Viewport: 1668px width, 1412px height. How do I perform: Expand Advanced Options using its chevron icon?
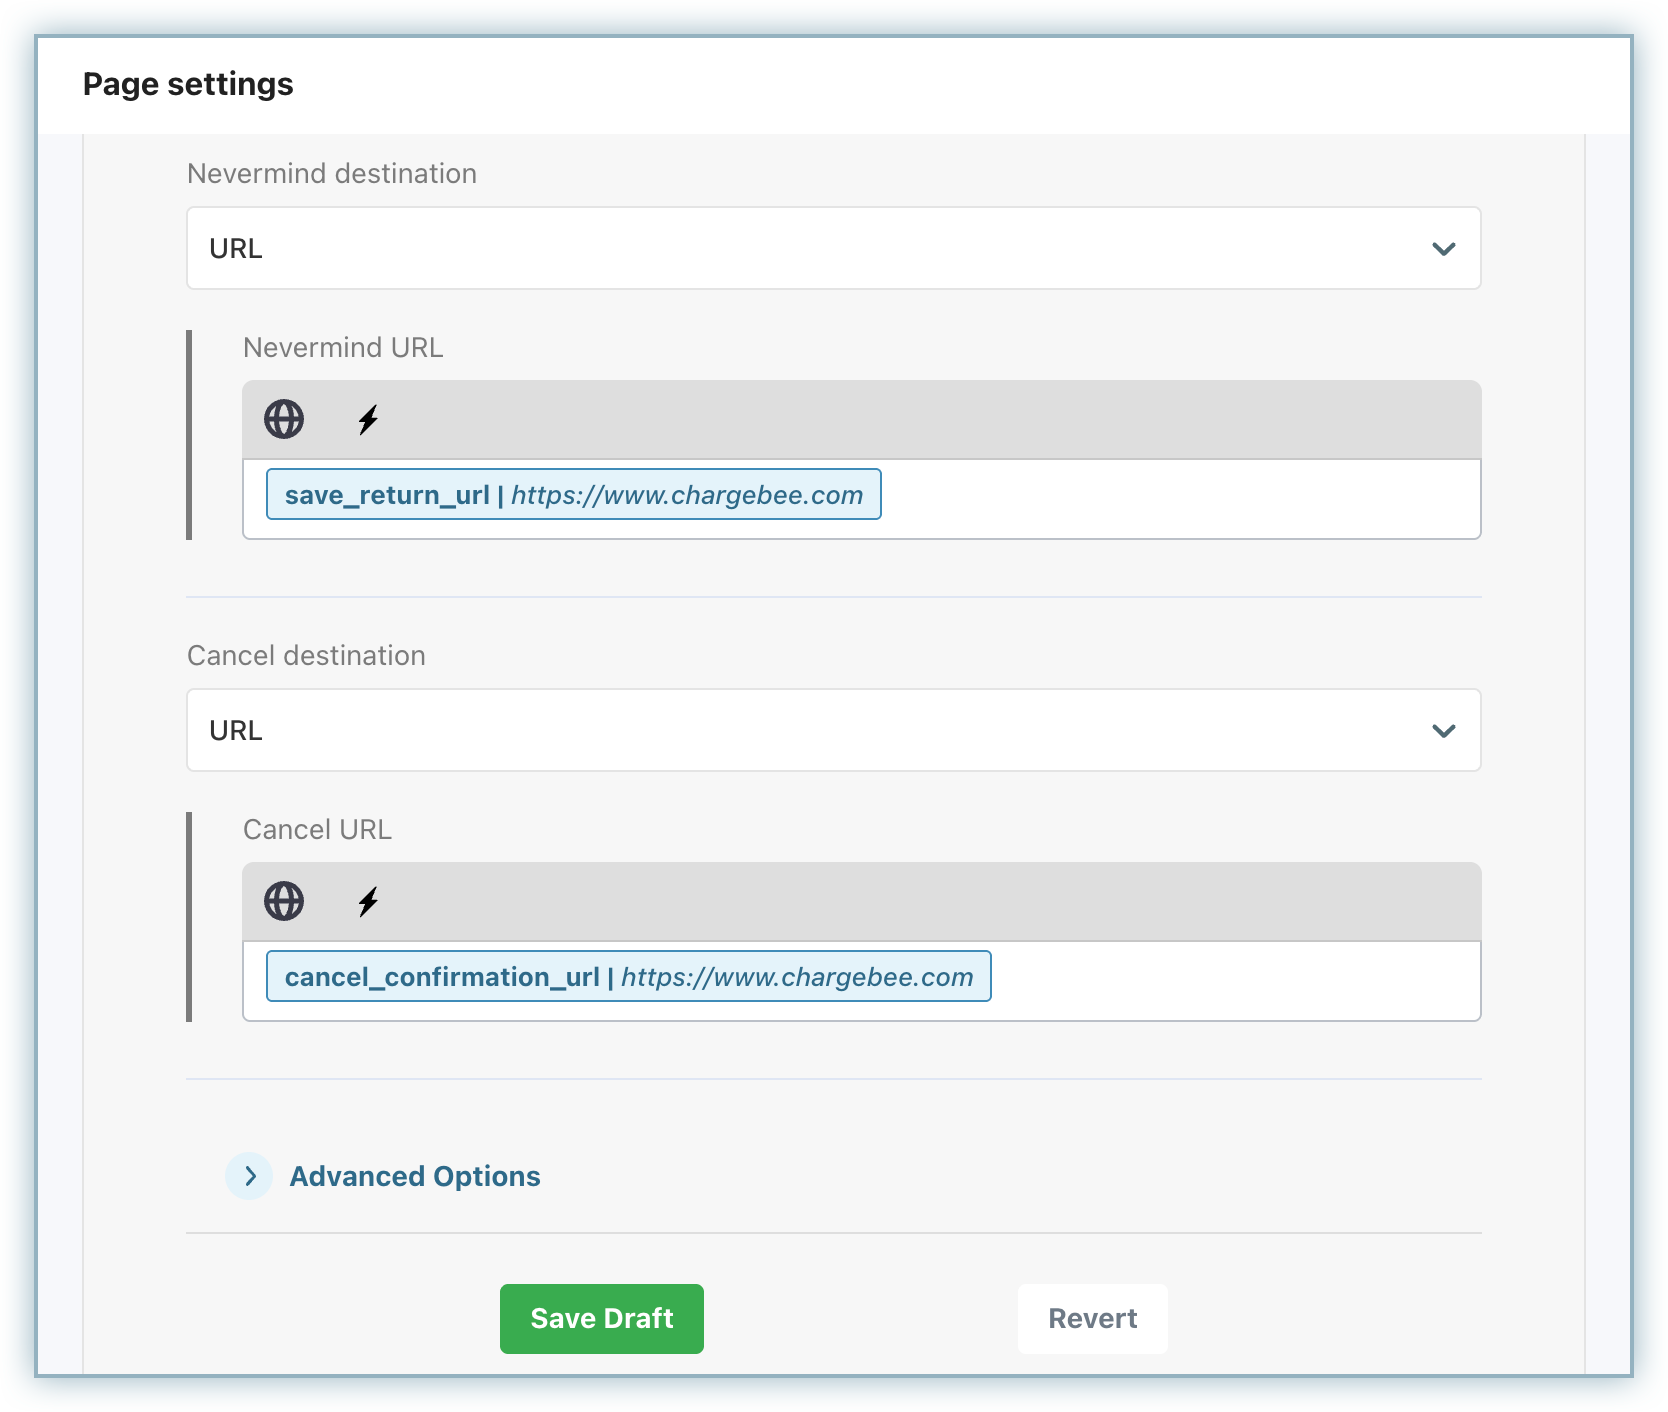pyautogui.click(x=250, y=1176)
